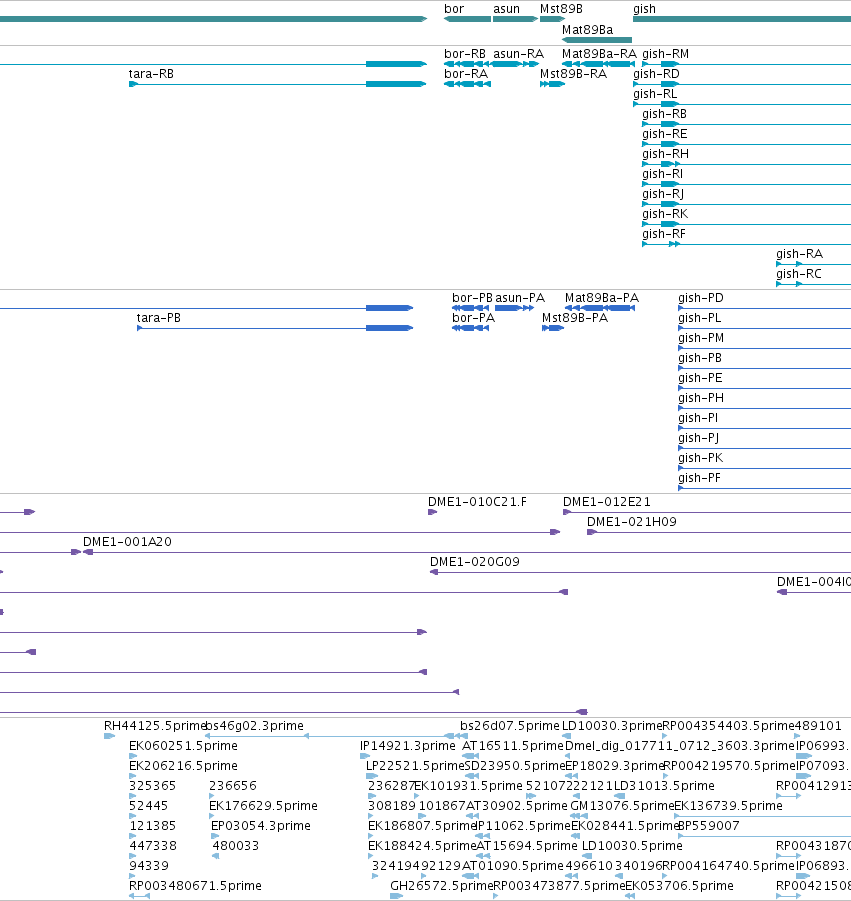Open the Mat89Ba gene label

point(587,29)
